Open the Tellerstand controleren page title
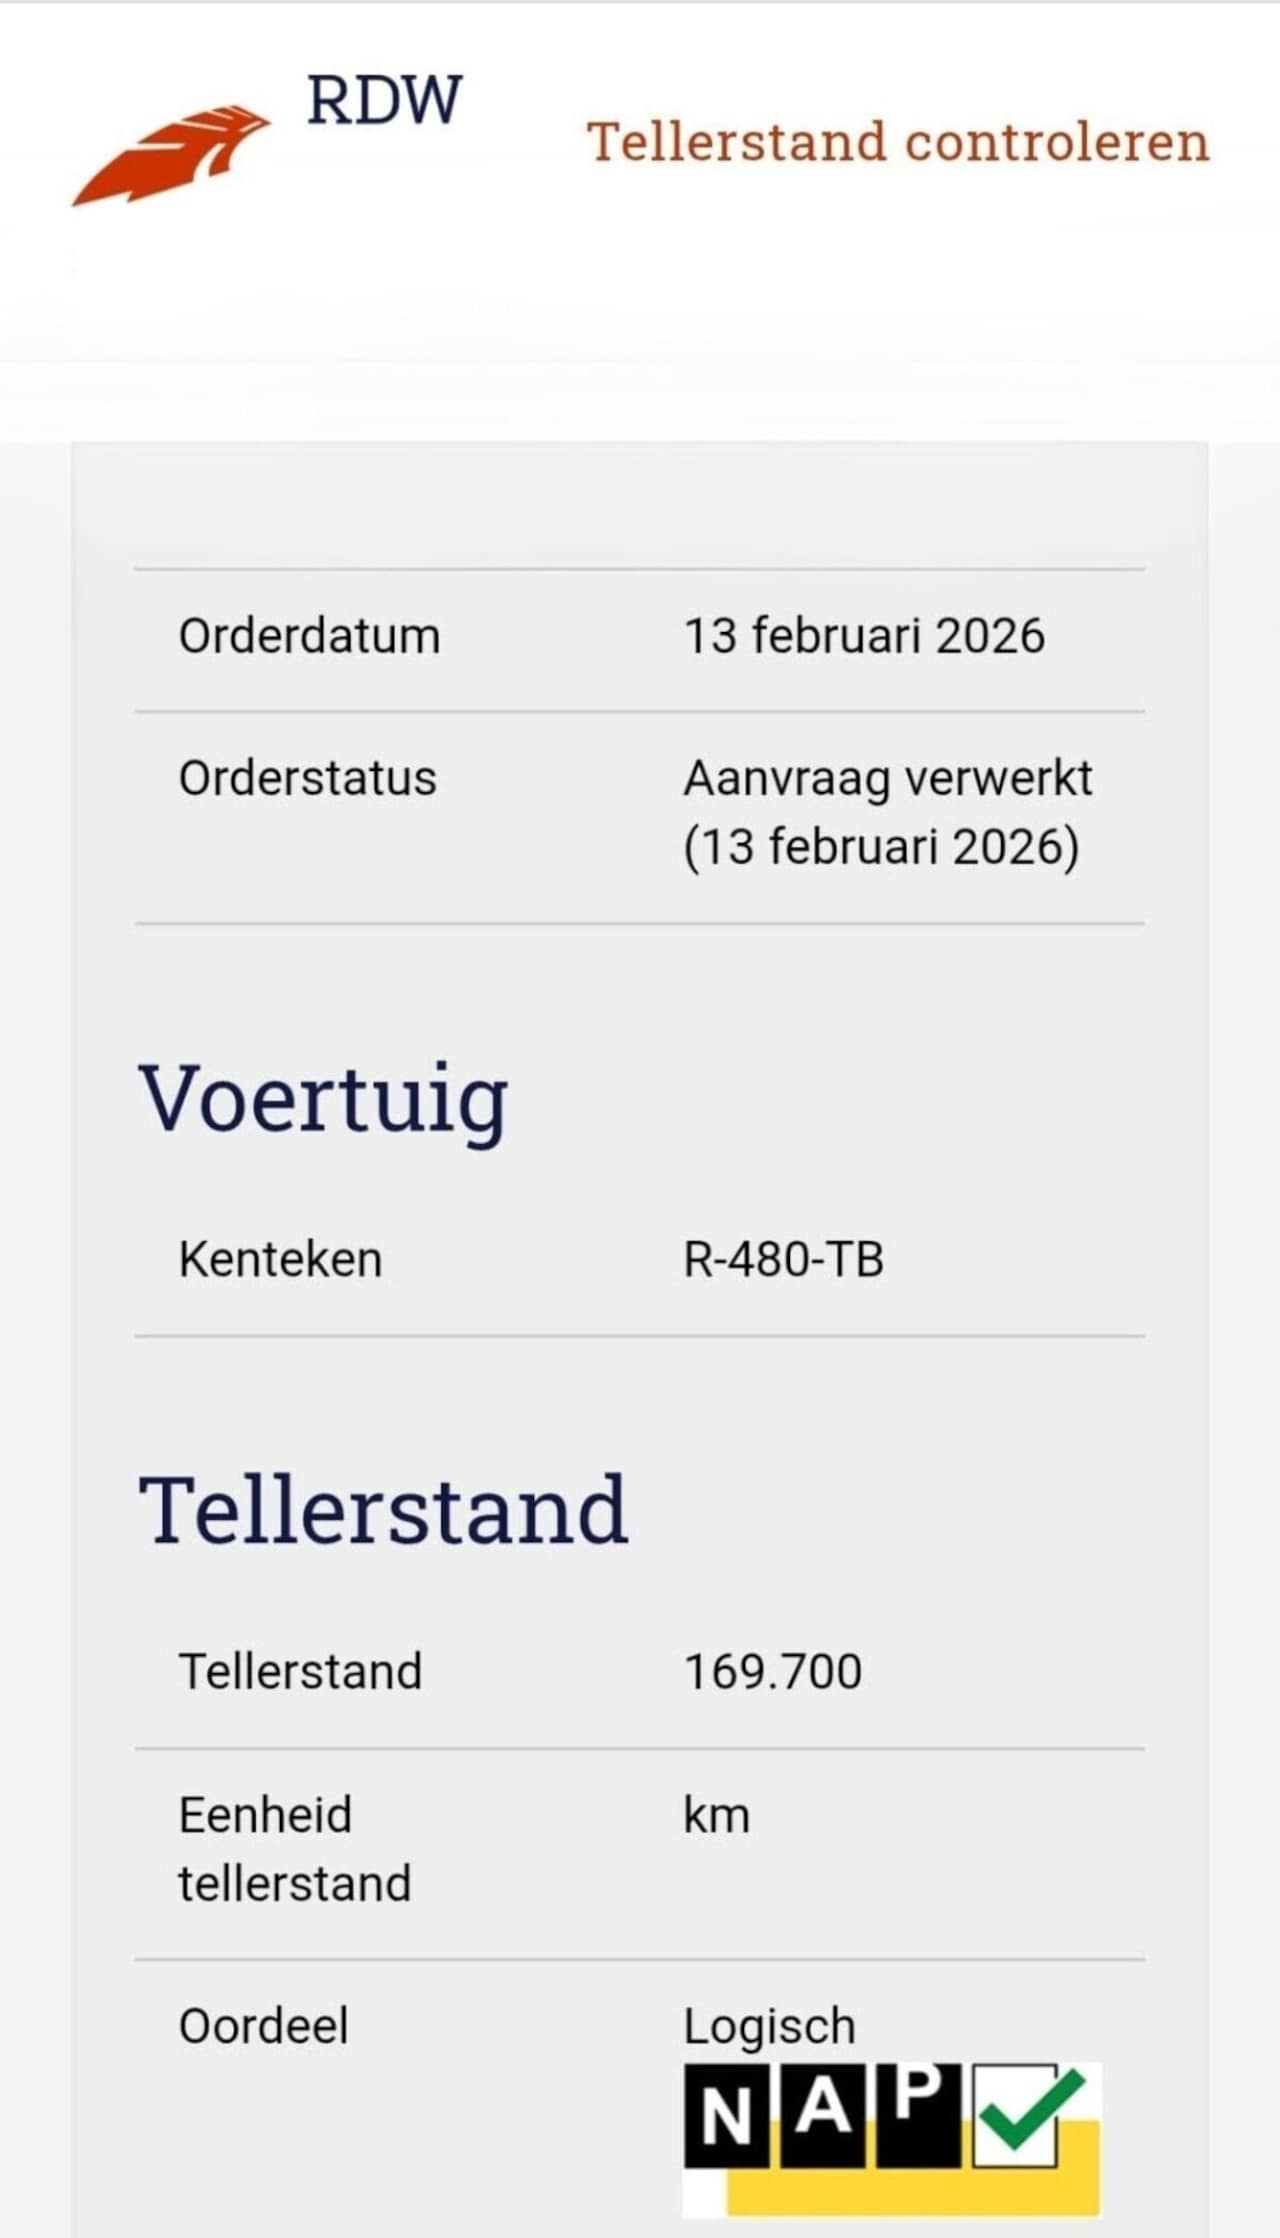The image size is (1280, 2238). 897,142
